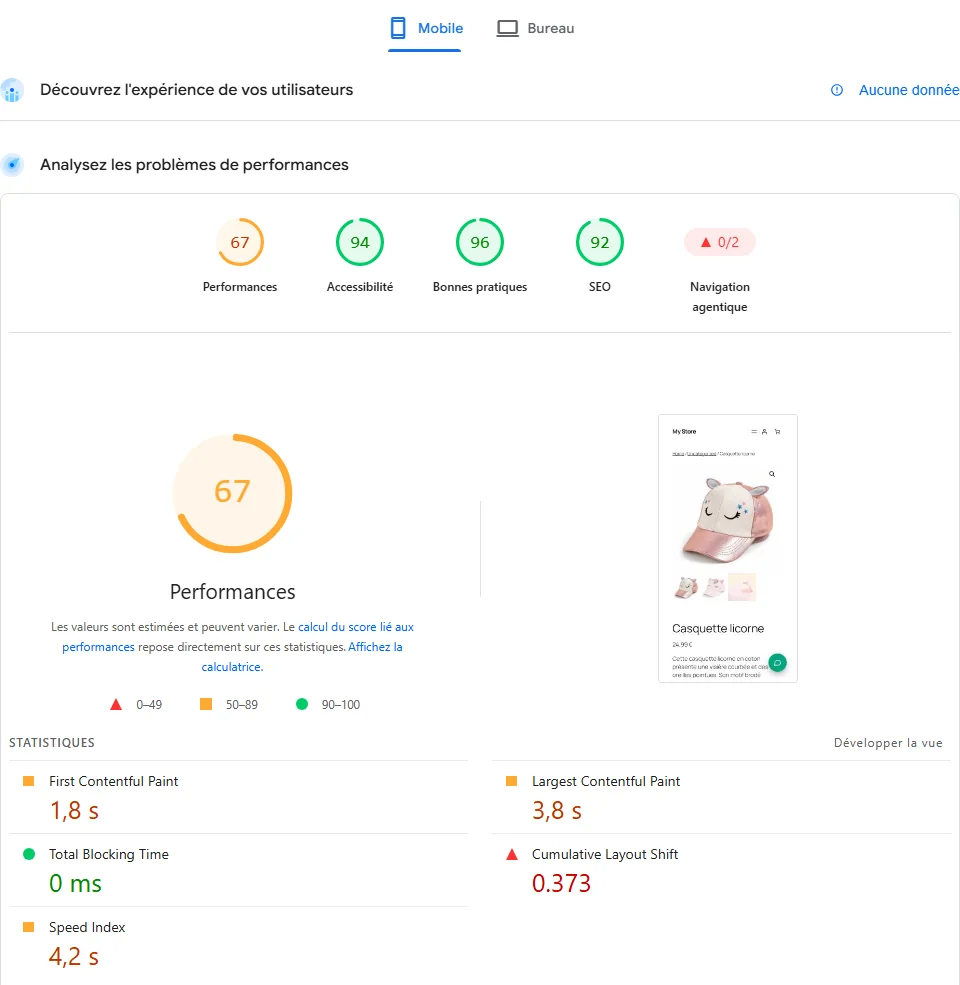960x985 pixels.
Task: Click the orange square 50–89 legend icon
Action: click(206, 704)
